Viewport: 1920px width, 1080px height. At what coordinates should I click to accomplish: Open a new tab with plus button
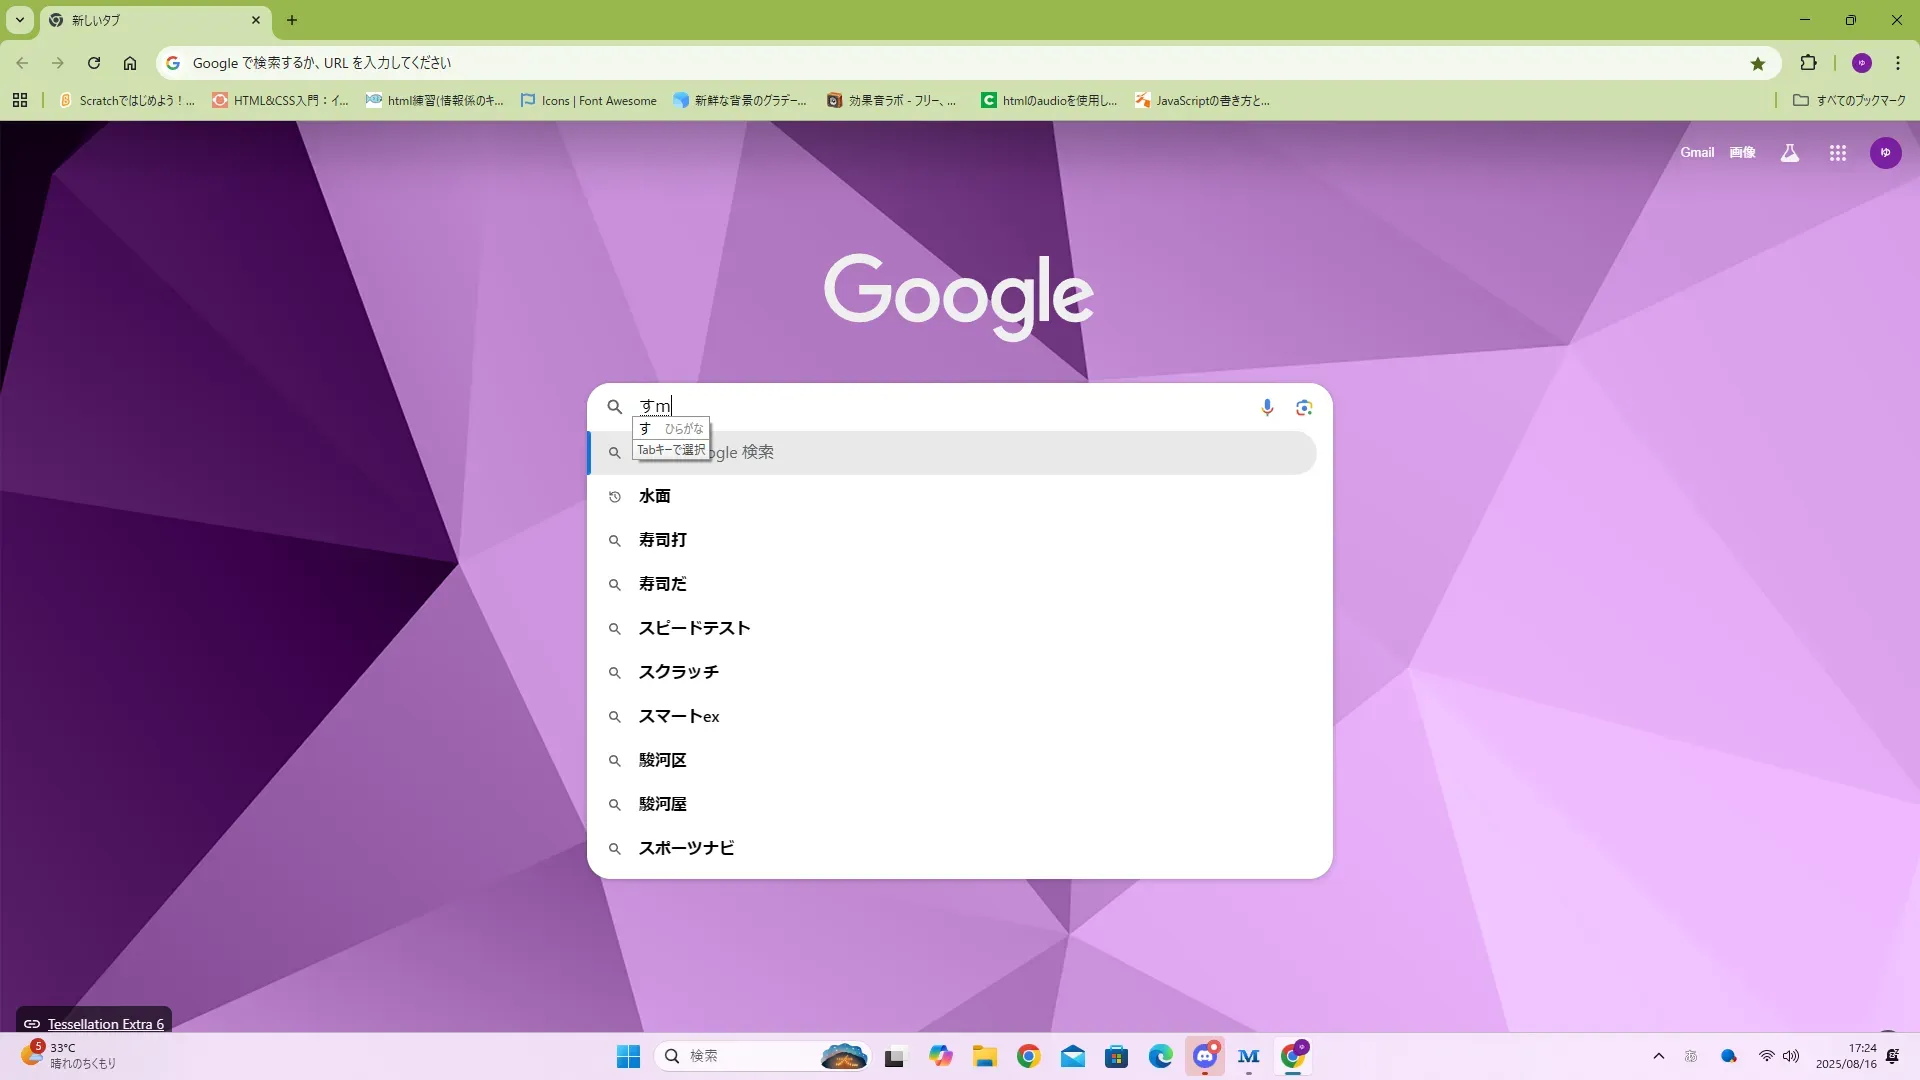(292, 20)
